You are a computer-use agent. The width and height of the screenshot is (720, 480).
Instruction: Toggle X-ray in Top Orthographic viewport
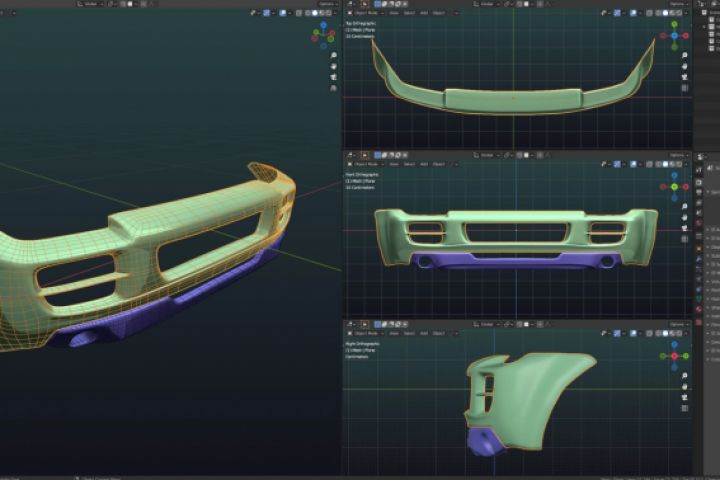649,13
